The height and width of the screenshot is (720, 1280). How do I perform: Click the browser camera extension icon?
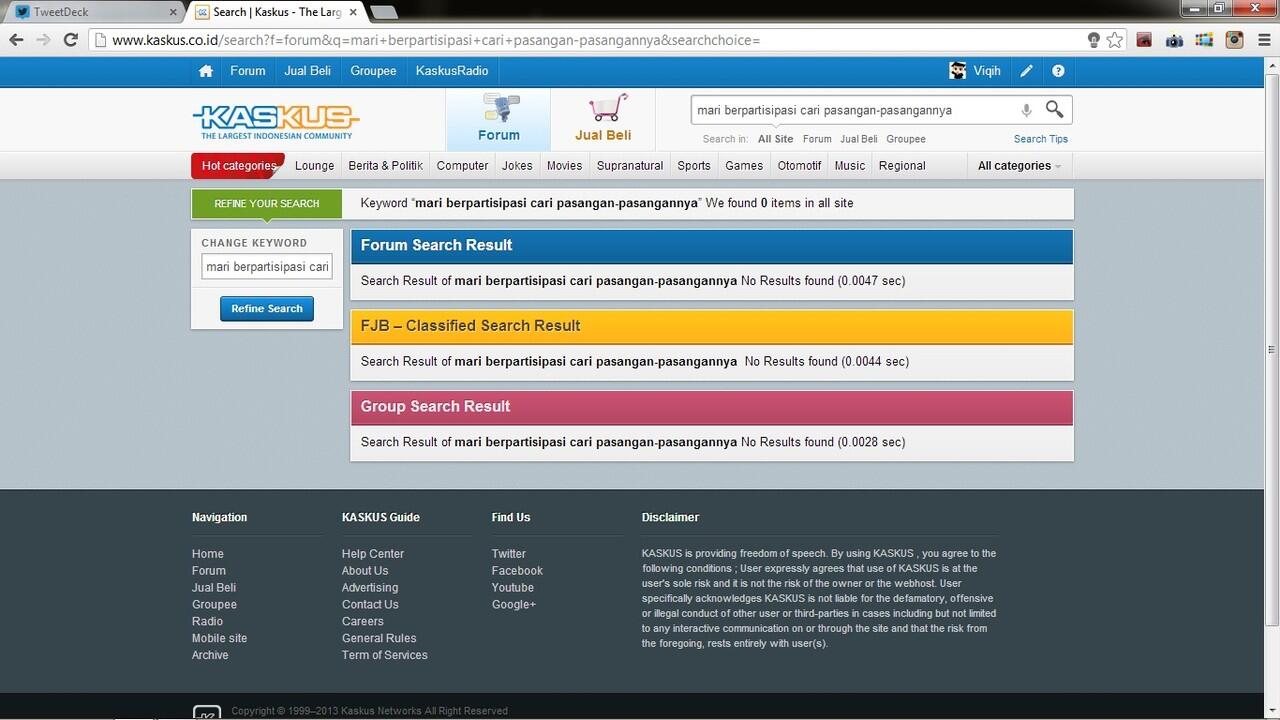(x=1175, y=41)
